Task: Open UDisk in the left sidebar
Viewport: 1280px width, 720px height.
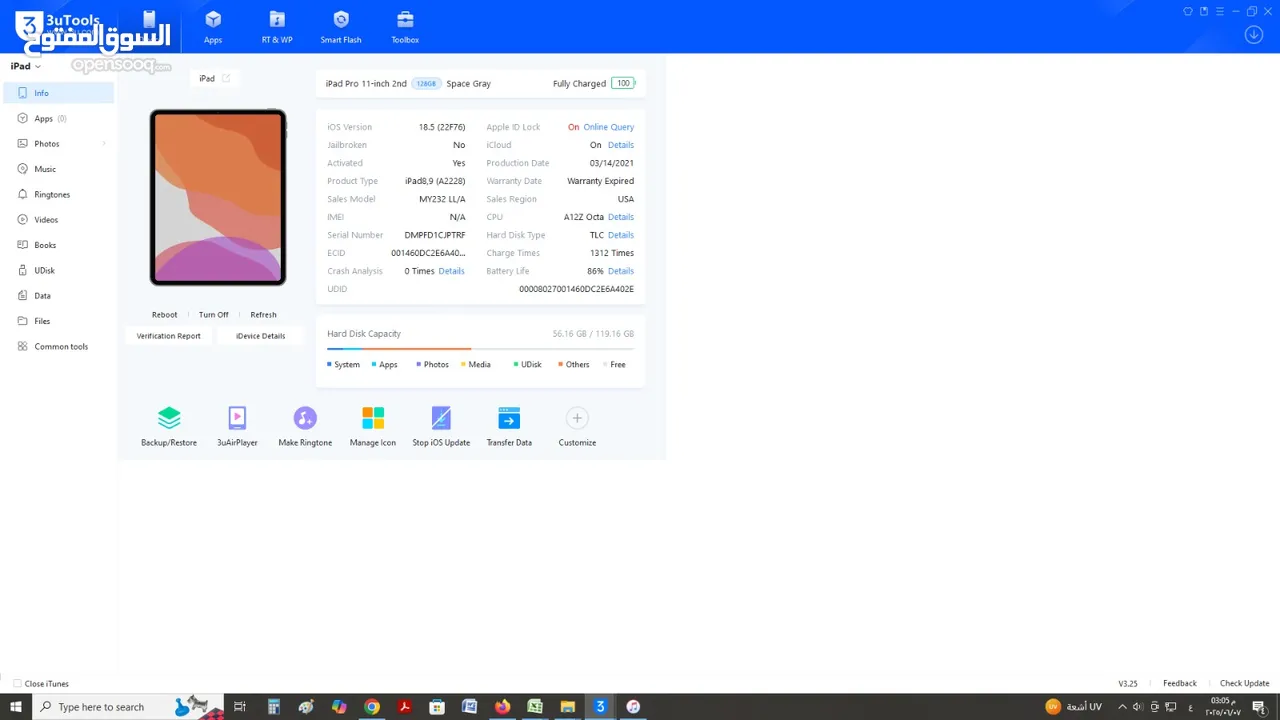Action: 58,270
